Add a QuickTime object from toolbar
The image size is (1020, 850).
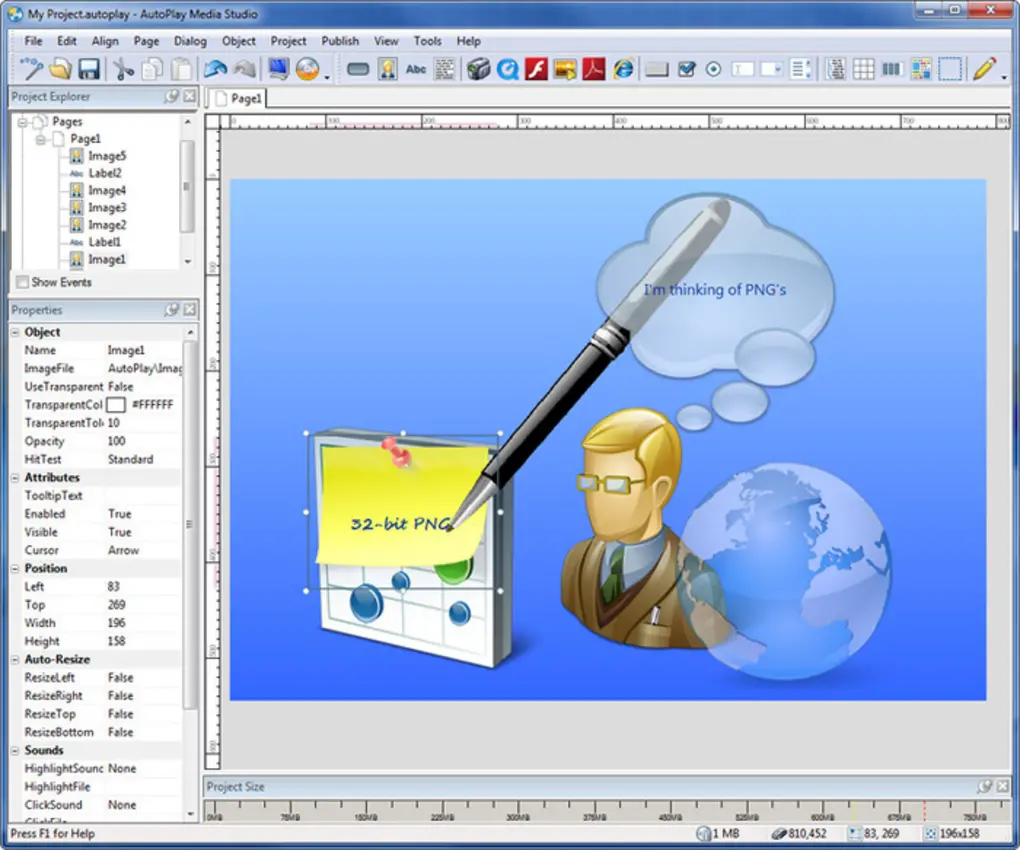507,69
